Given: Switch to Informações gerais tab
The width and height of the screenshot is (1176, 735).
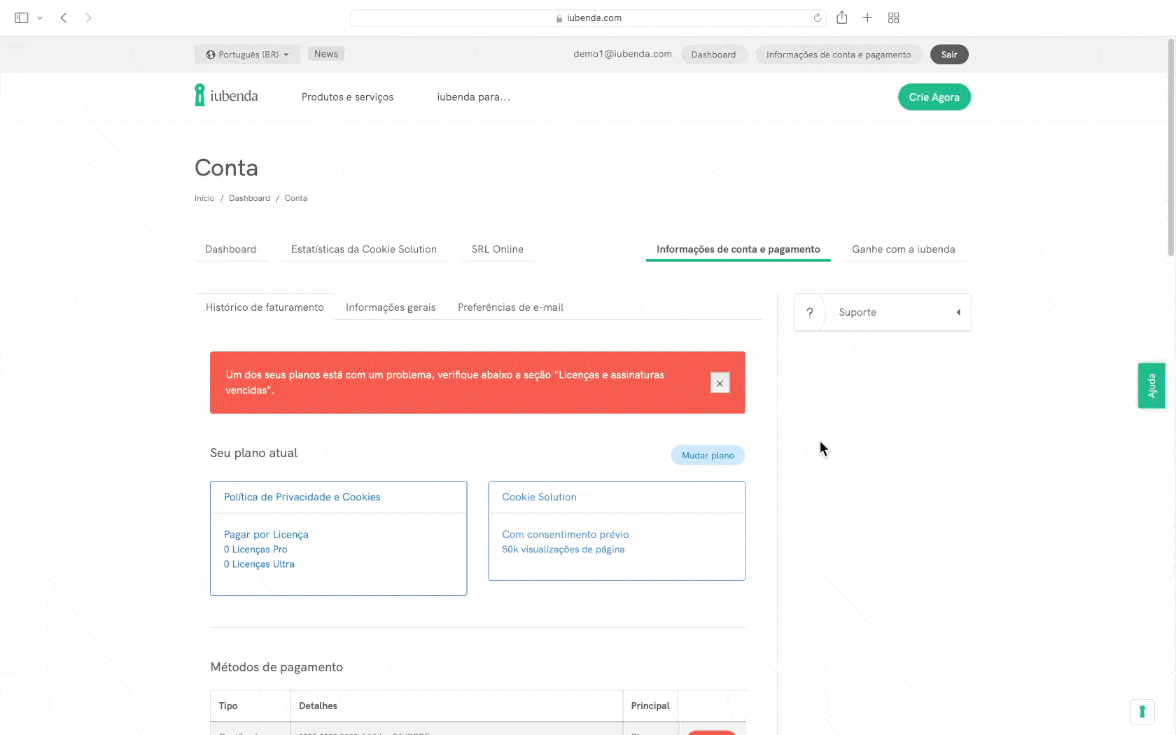Looking at the screenshot, I should [390, 307].
